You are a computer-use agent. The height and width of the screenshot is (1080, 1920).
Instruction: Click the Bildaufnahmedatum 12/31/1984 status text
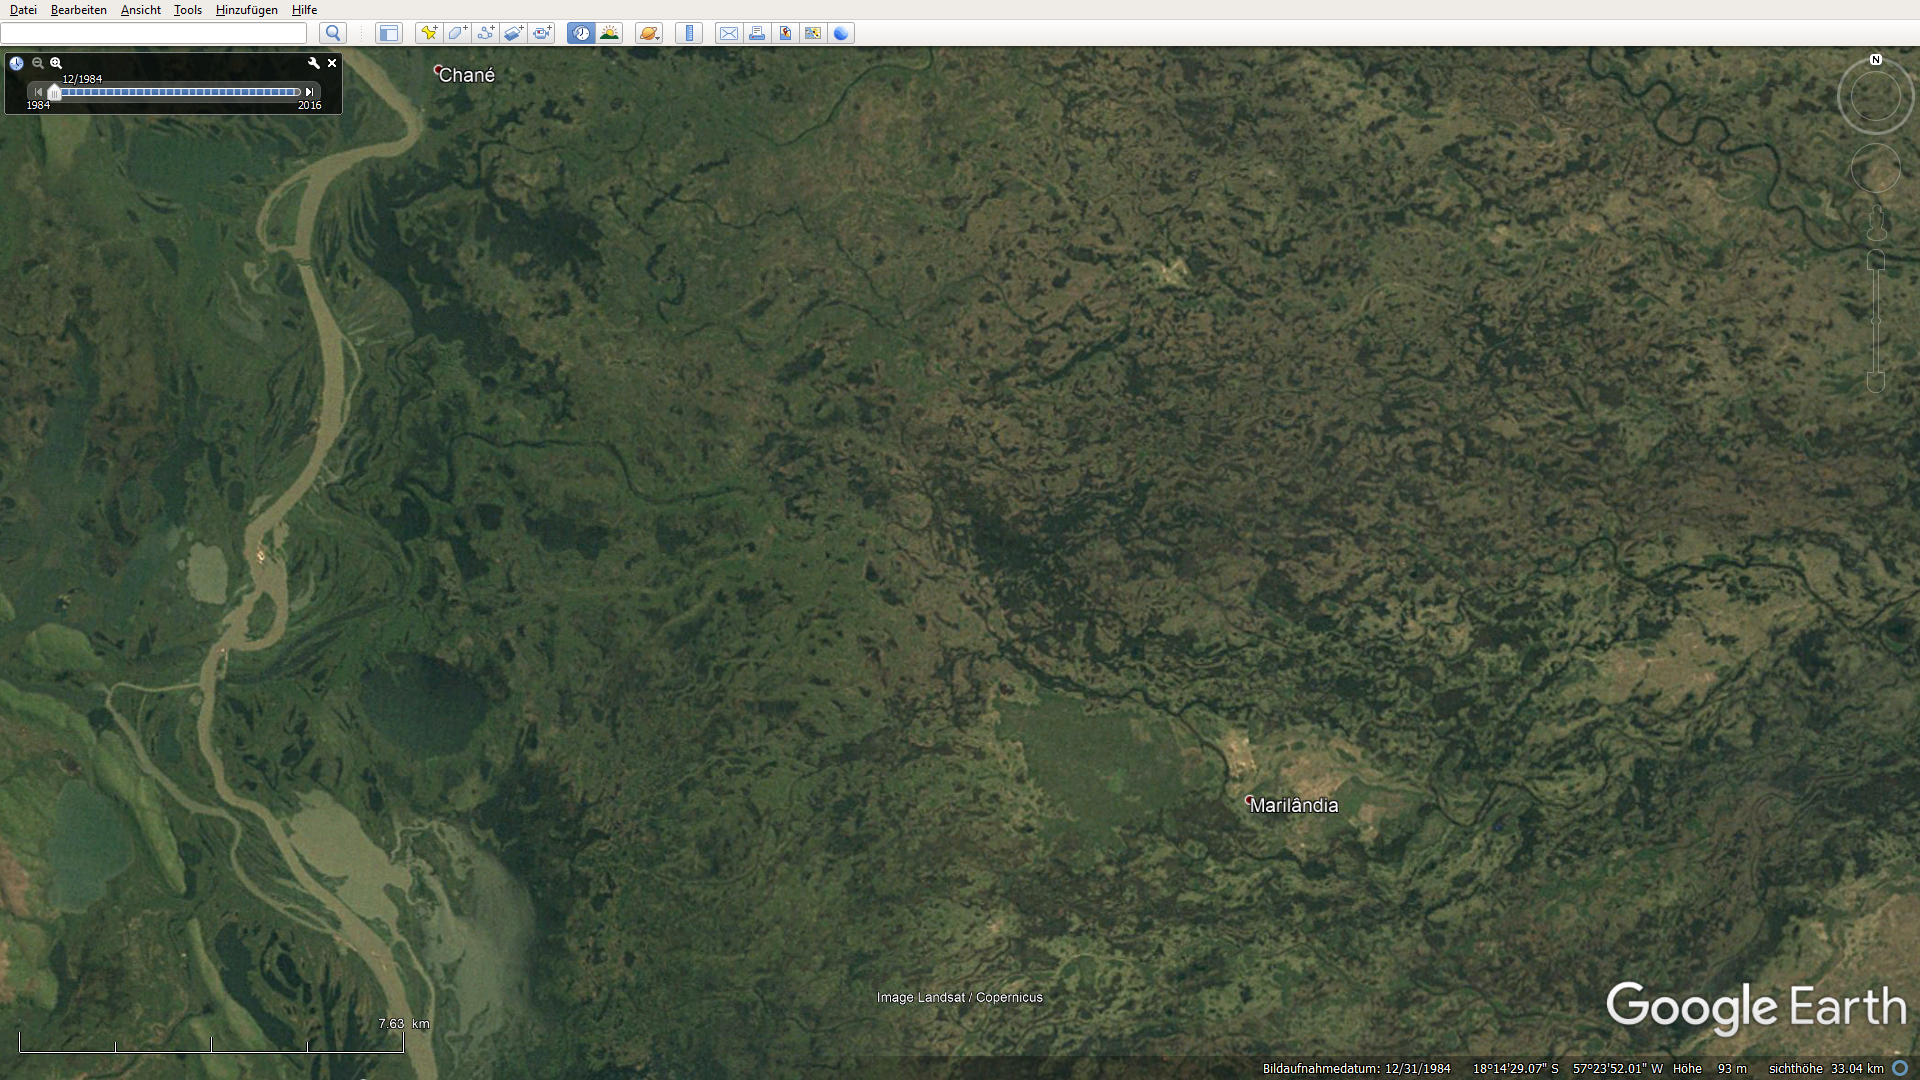[1356, 1068]
